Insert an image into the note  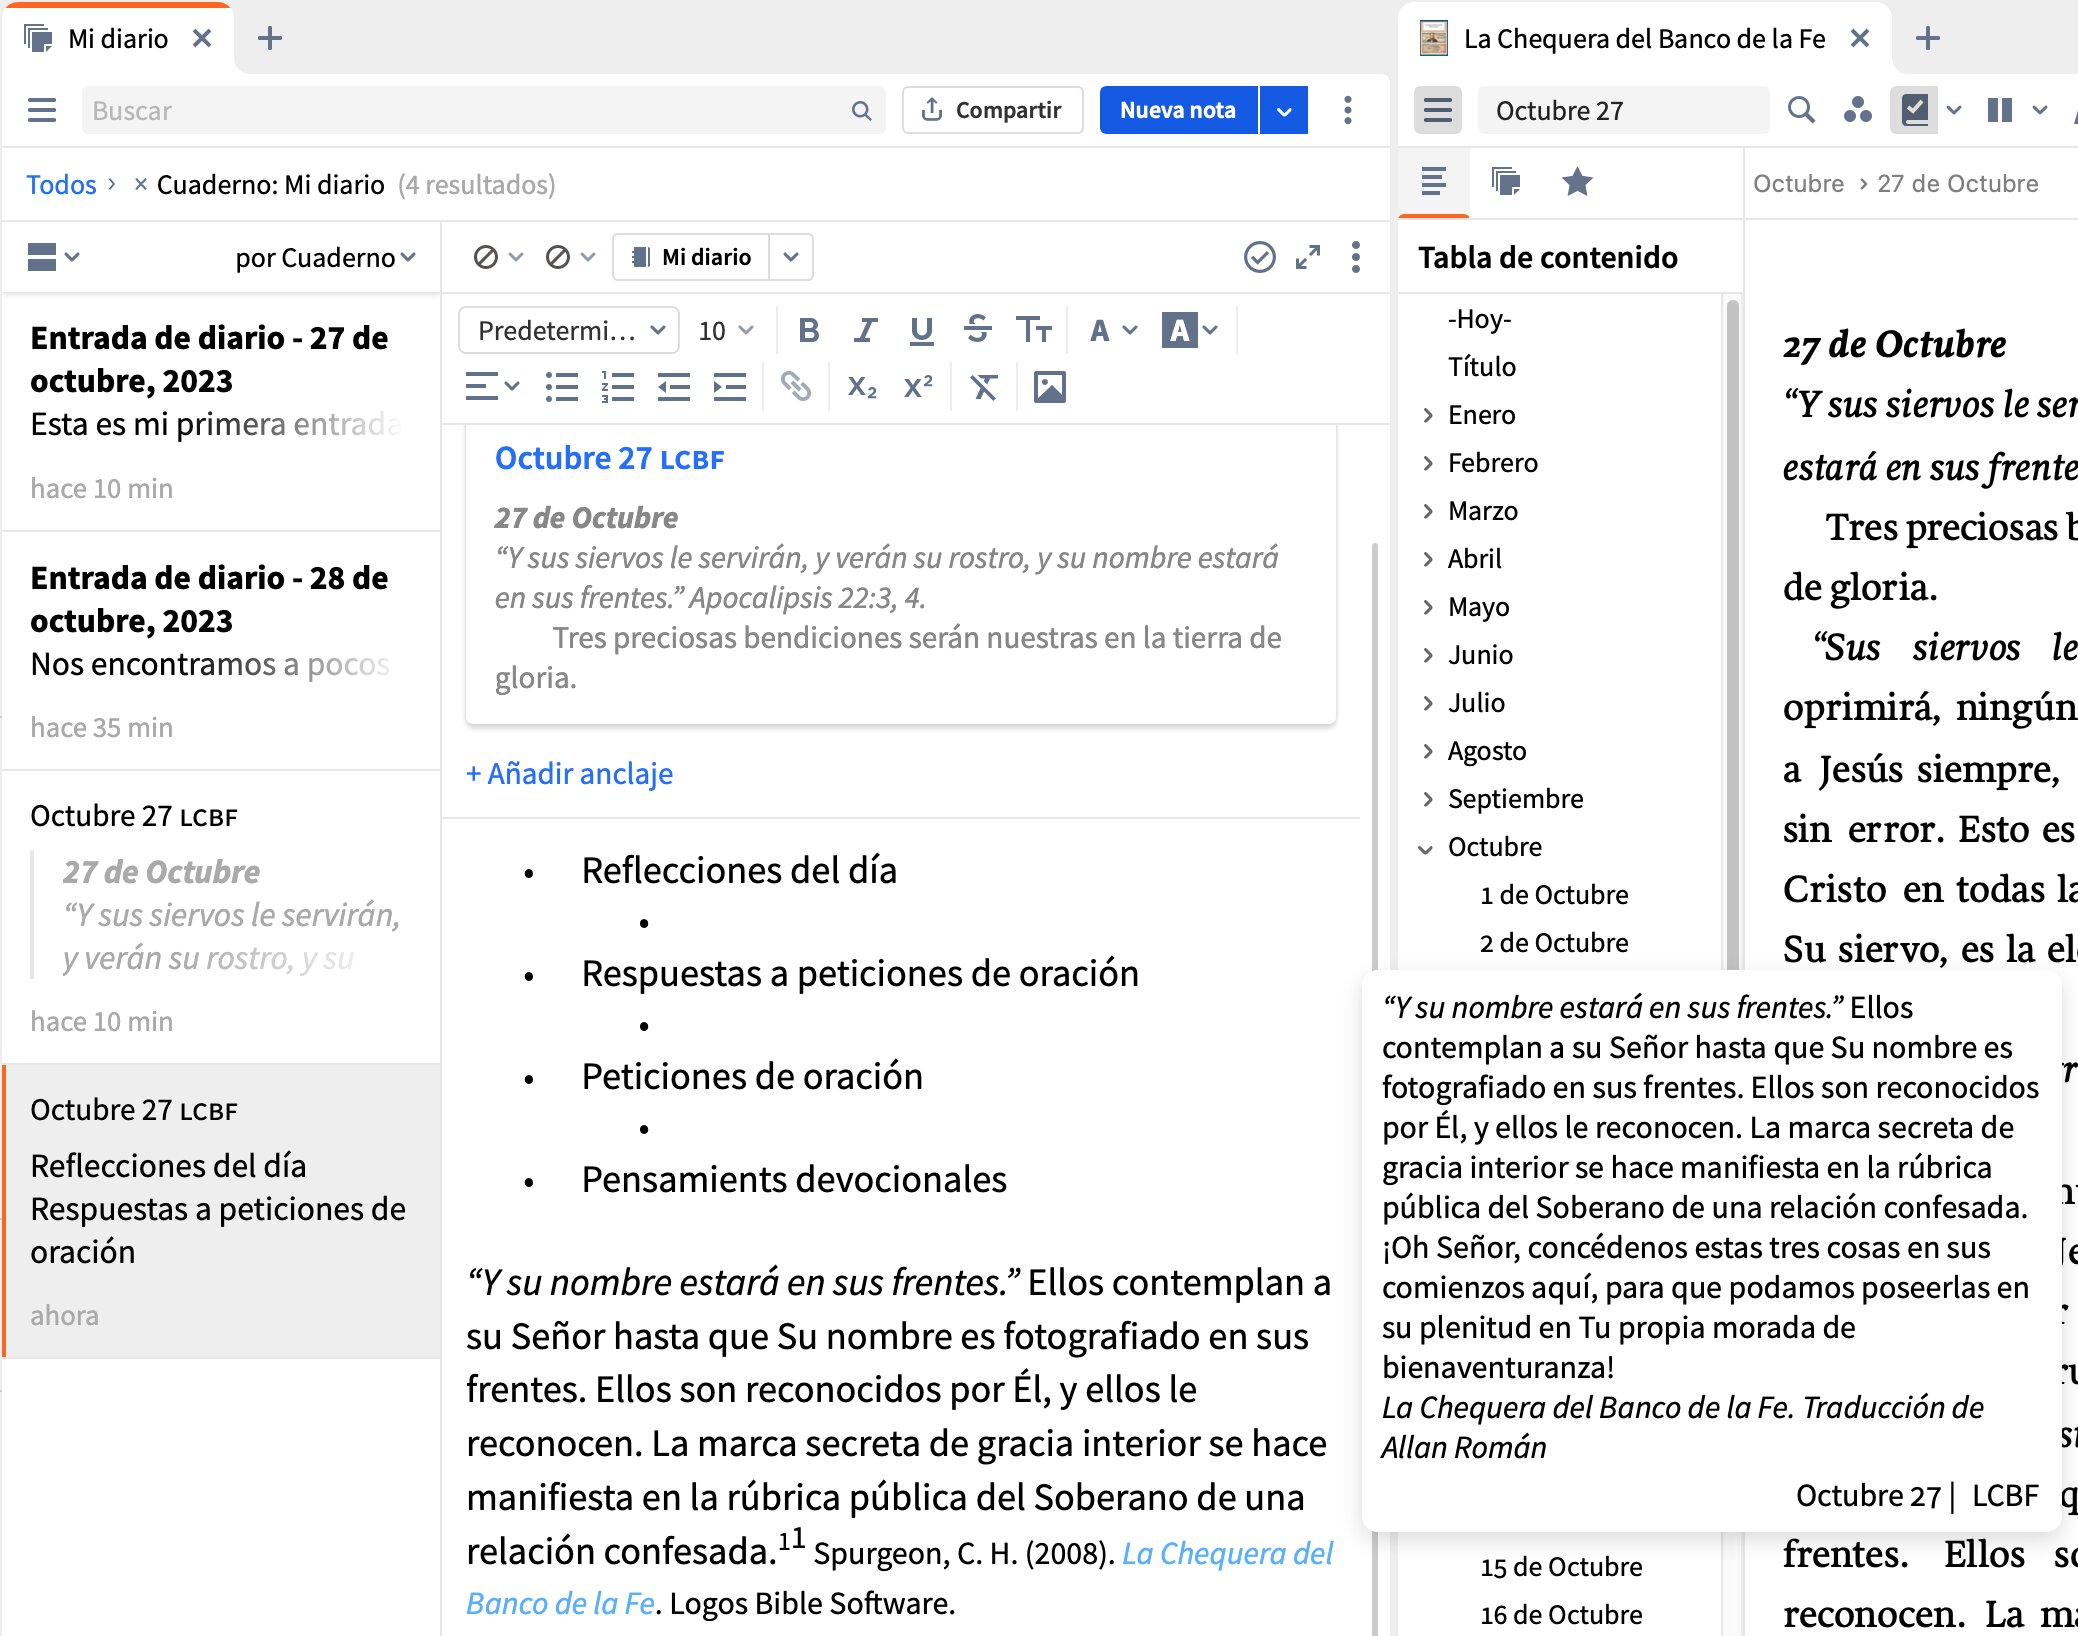coord(1050,387)
